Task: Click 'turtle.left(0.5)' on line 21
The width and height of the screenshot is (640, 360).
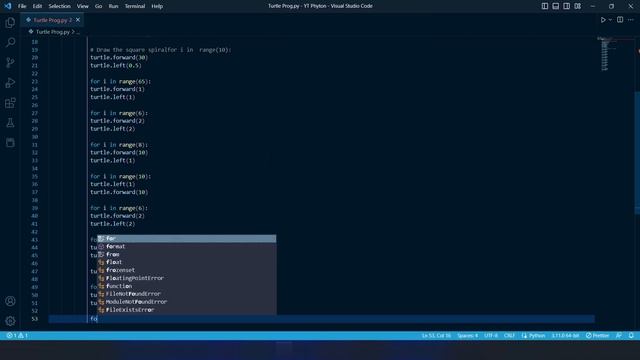Action: [x=116, y=65]
